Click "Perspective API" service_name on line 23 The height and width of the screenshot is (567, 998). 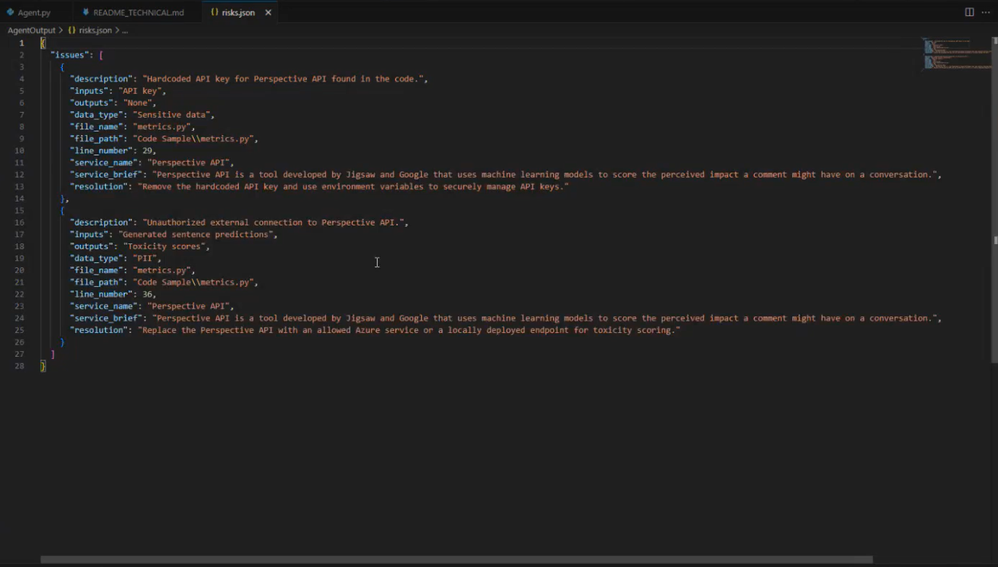188,306
